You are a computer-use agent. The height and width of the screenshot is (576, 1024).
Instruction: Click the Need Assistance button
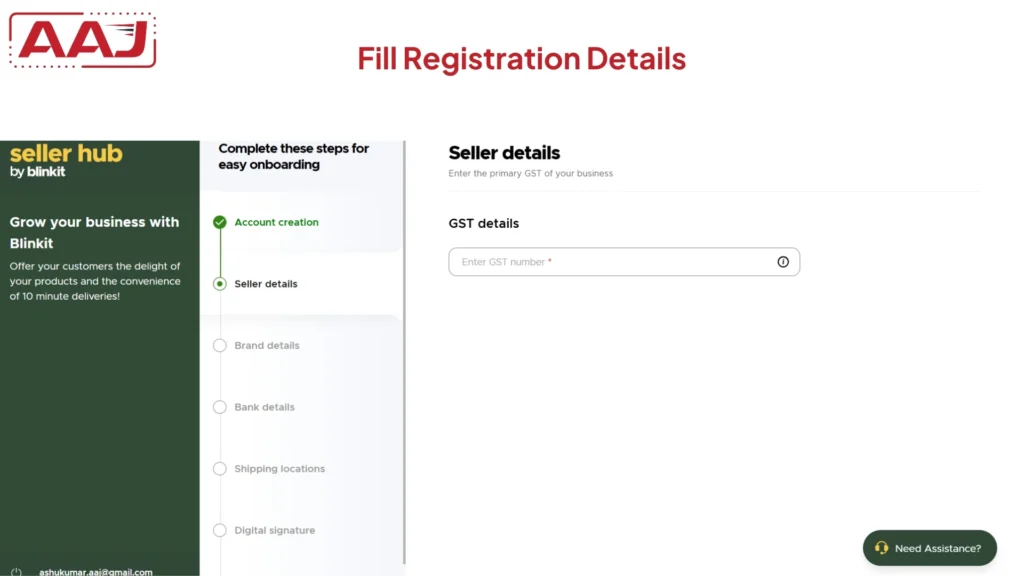click(929, 548)
